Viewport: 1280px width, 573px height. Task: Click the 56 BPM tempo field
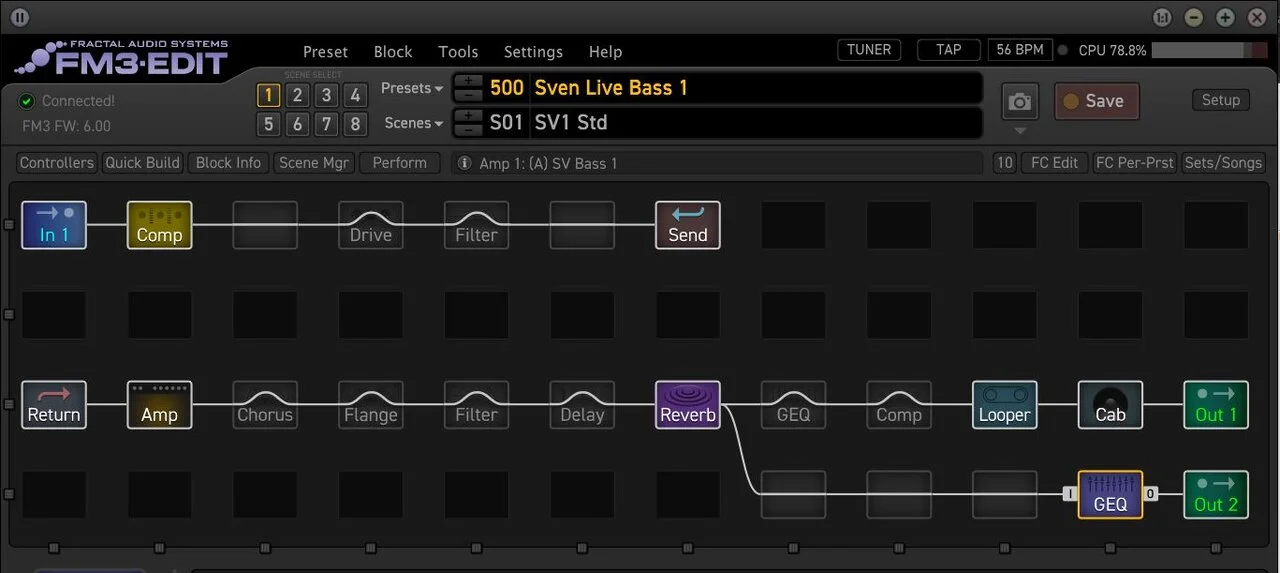[1020, 50]
